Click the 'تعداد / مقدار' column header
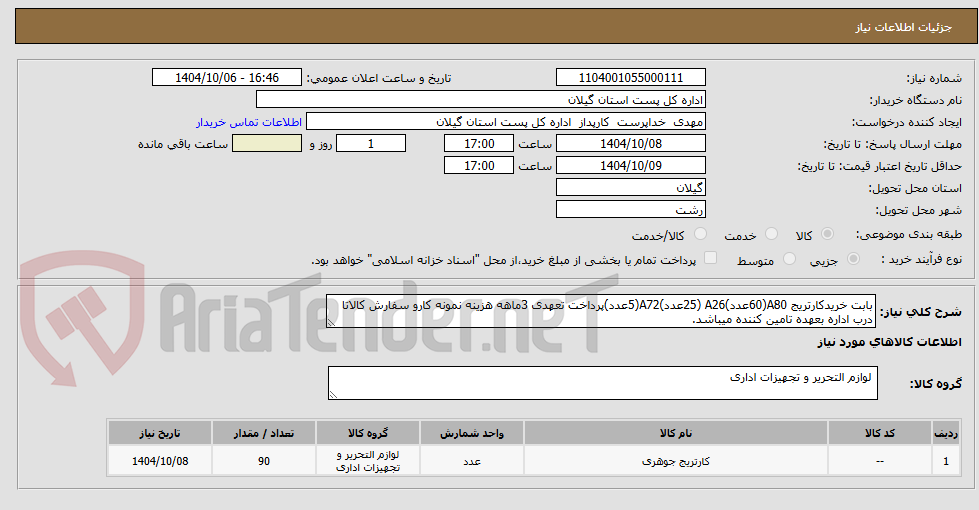 click(264, 433)
